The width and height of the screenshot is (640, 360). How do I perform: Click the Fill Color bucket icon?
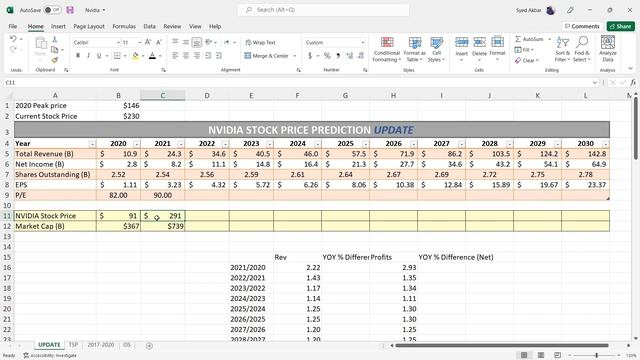[x=135, y=56]
